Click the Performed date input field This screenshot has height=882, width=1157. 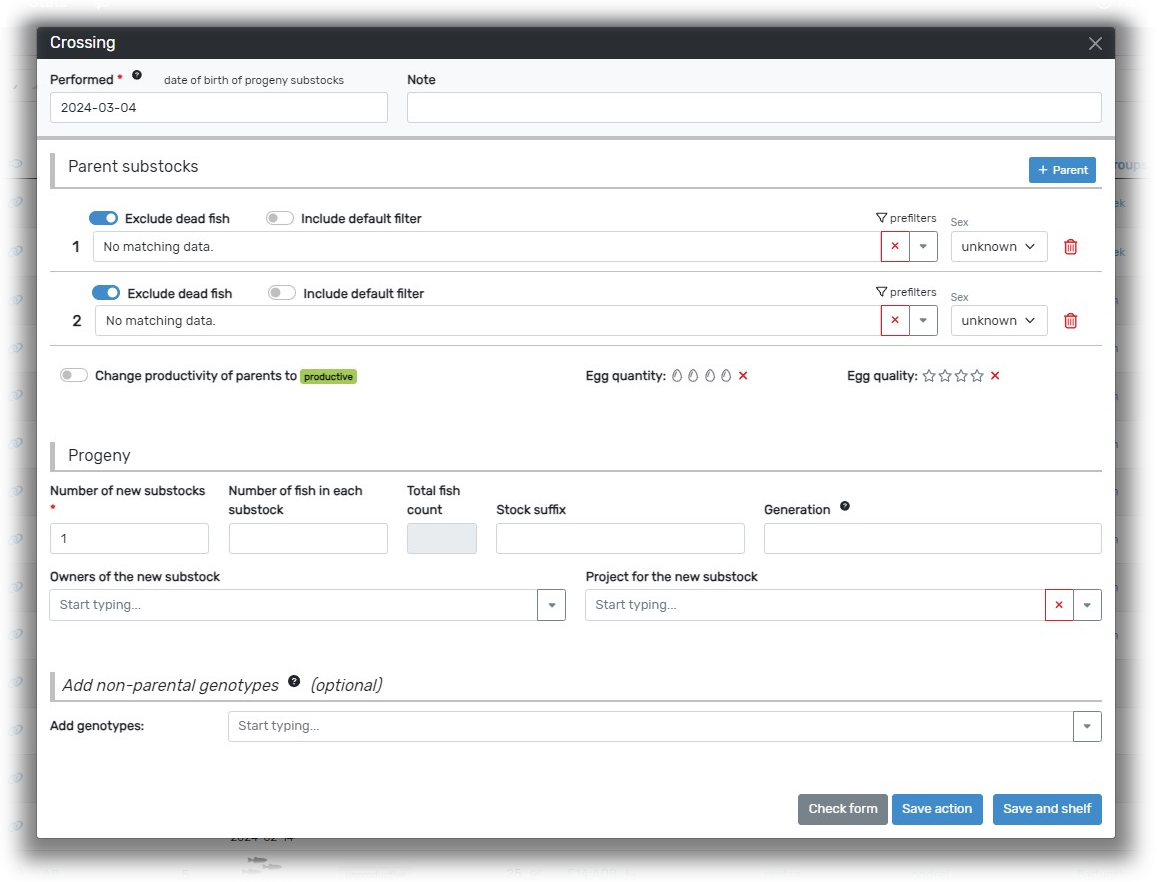218,108
